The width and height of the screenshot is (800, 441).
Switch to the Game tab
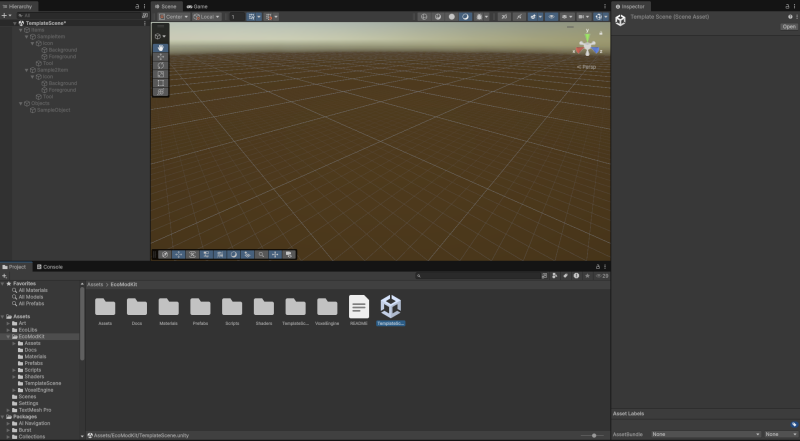(197, 7)
